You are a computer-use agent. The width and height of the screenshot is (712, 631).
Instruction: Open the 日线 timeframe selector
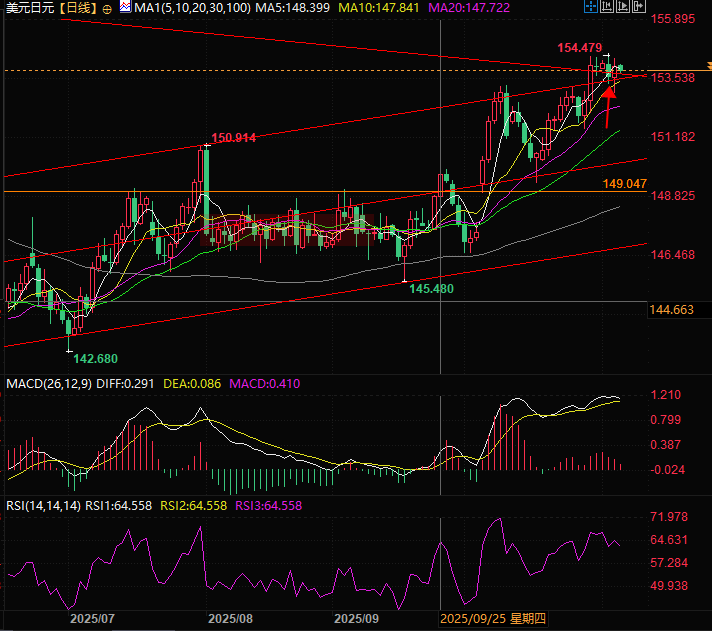[76, 8]
